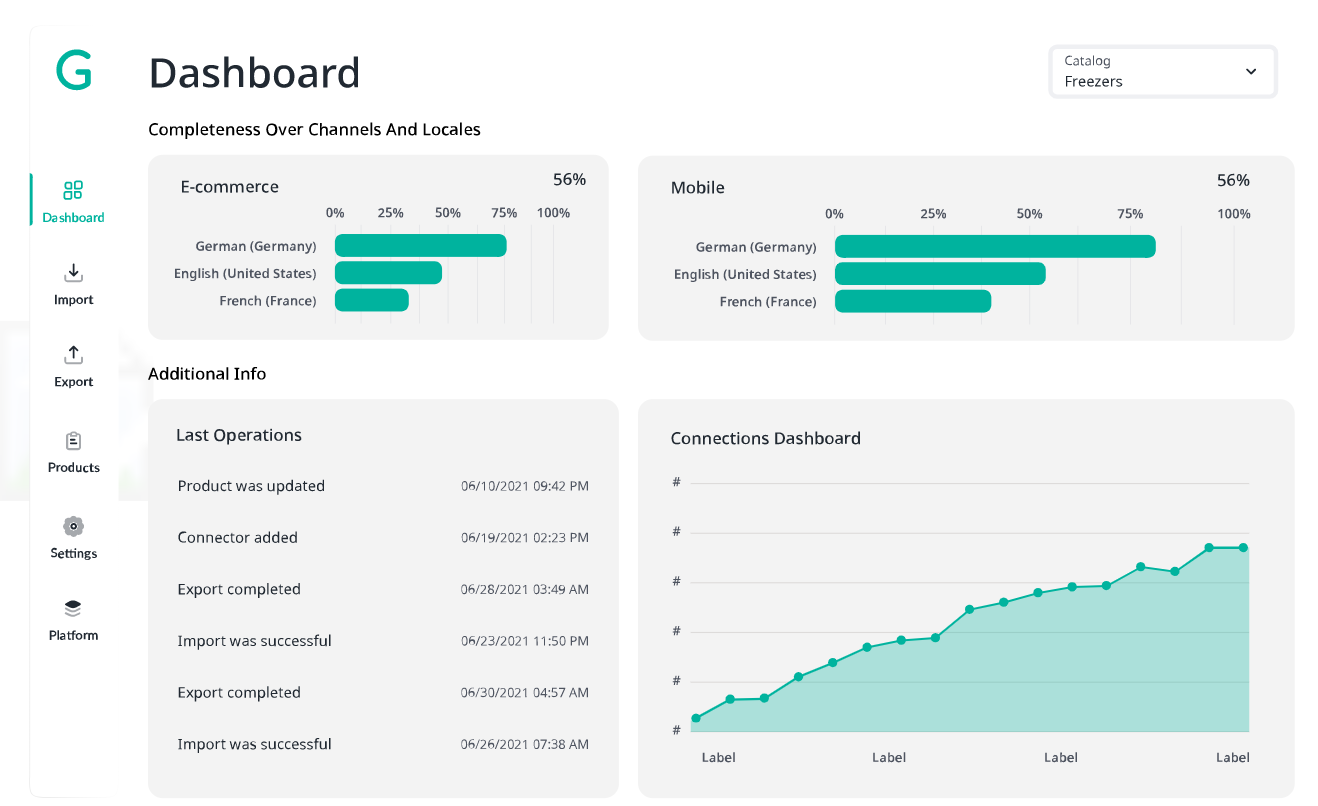Click the chevron arrow in the Catalog selector

pyautogui.click(x=1250, y=72)
